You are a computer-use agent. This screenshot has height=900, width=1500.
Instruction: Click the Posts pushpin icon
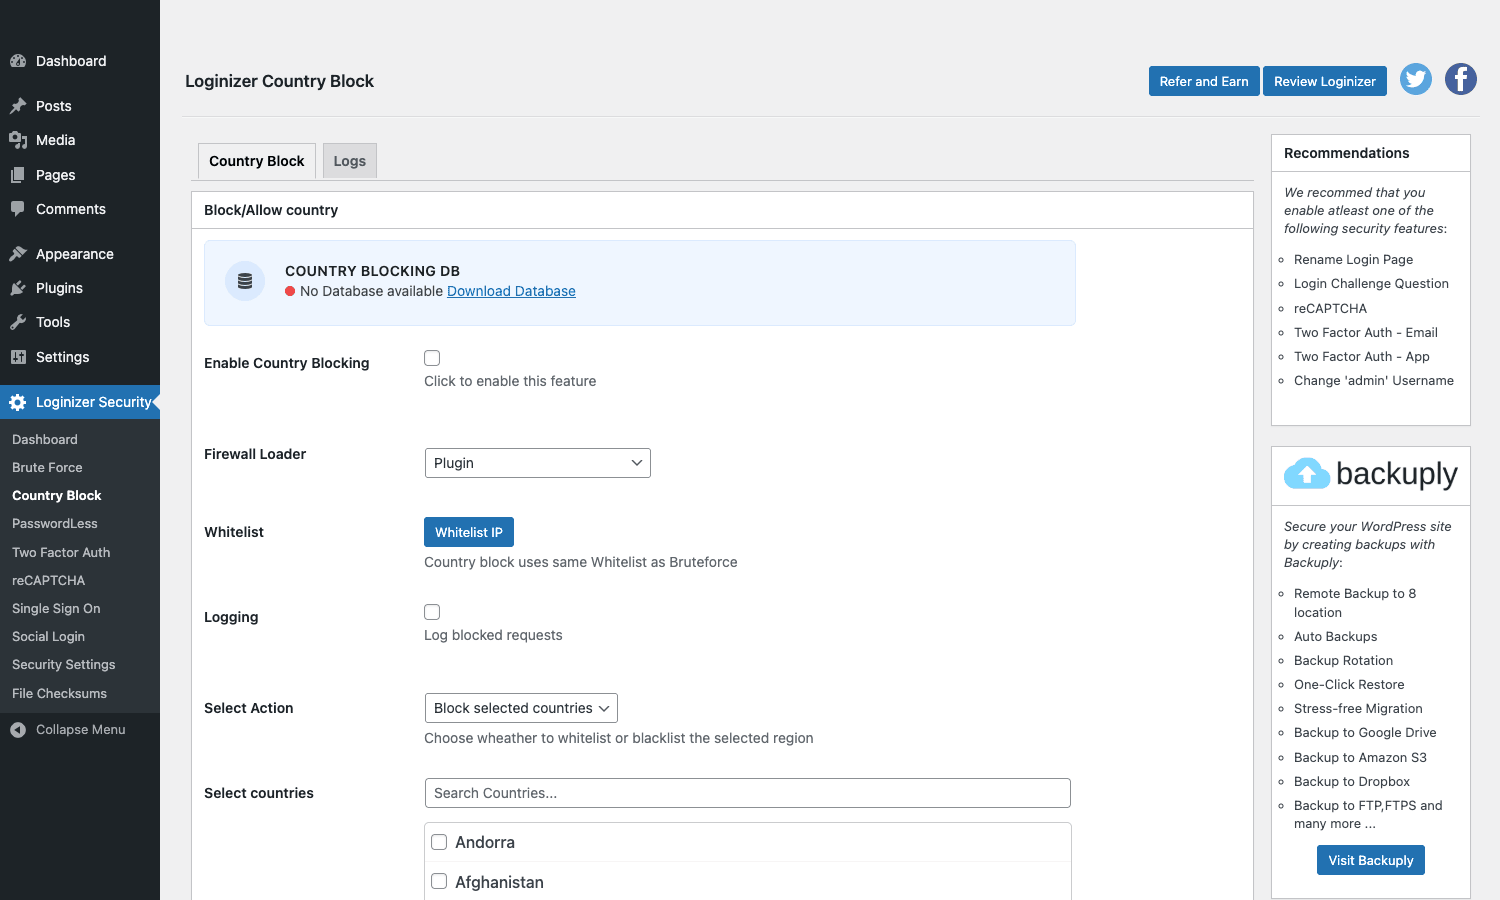click(18, 106)
